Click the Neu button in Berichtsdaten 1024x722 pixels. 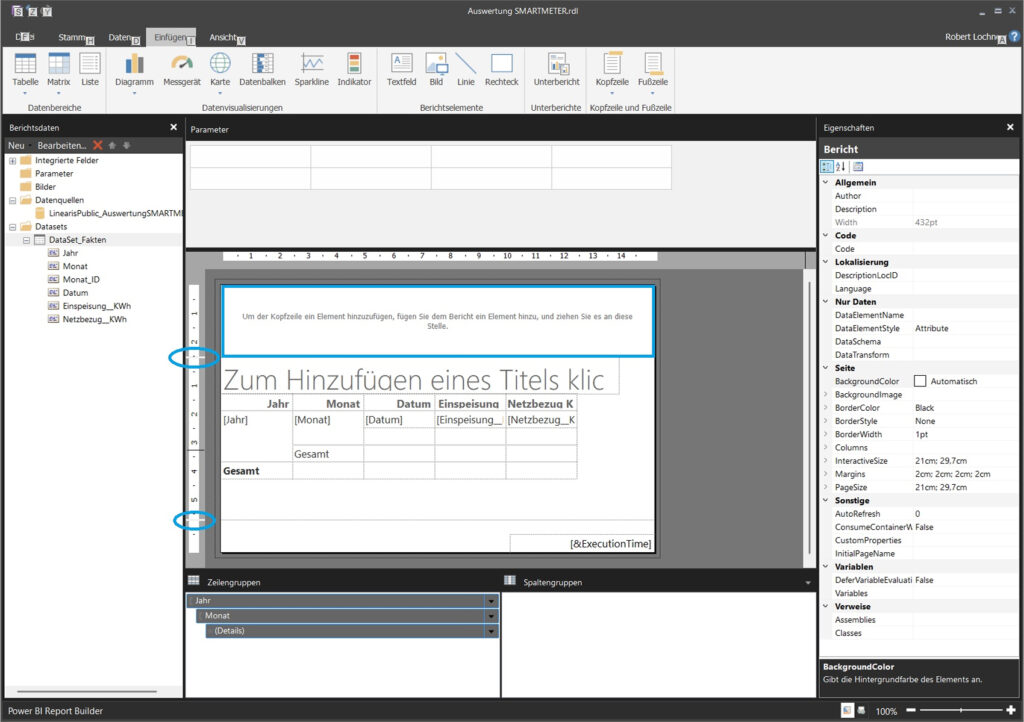pyautogui.click(x=17, y=146)
